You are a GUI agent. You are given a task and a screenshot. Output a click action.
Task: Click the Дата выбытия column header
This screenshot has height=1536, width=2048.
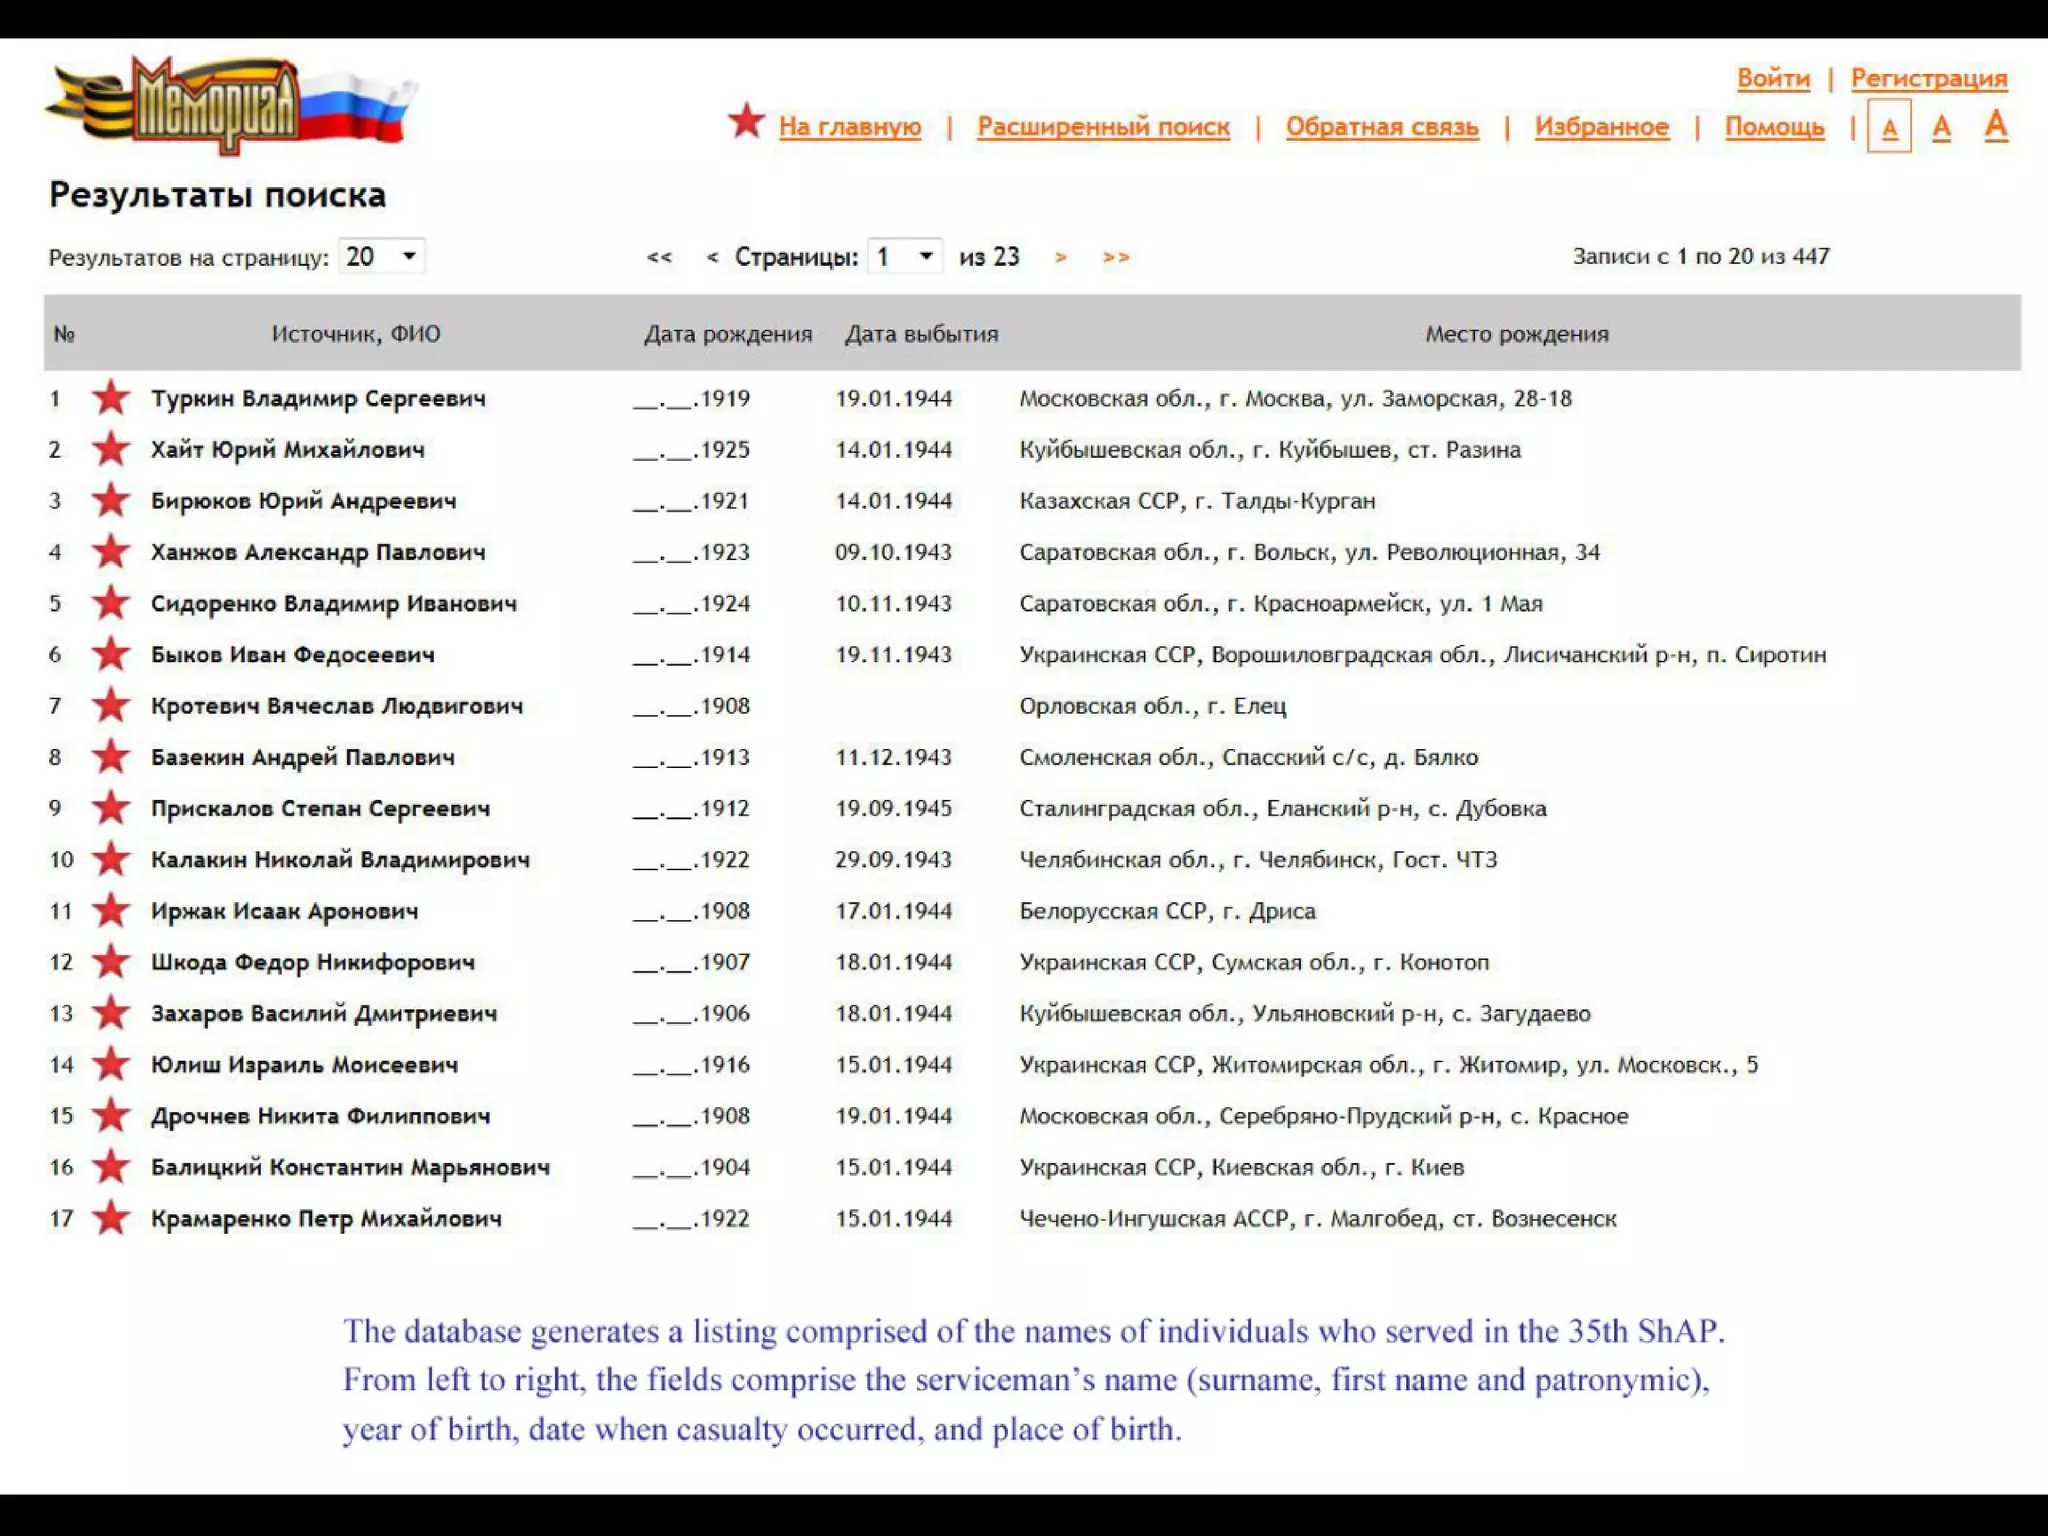(x=921, y=333)
